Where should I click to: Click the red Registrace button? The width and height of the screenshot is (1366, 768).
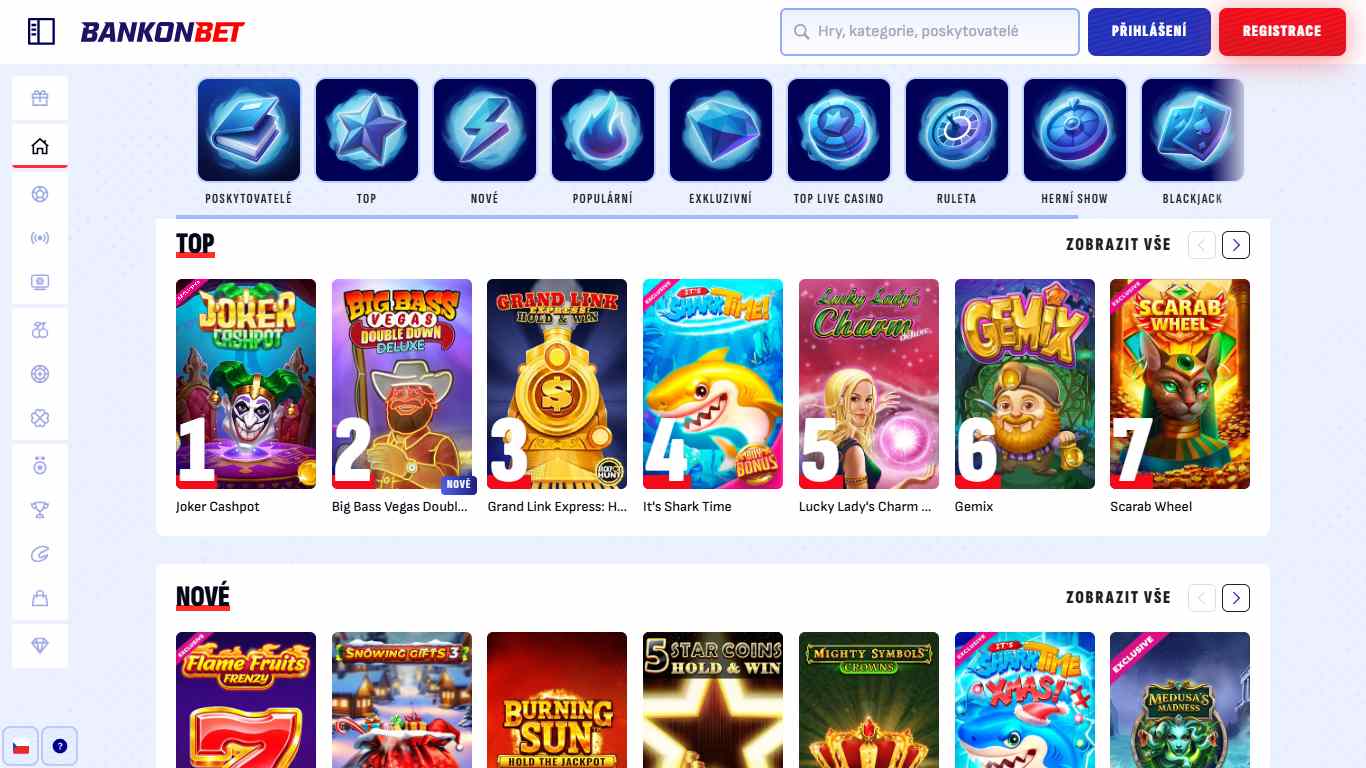pos(1282,31)
